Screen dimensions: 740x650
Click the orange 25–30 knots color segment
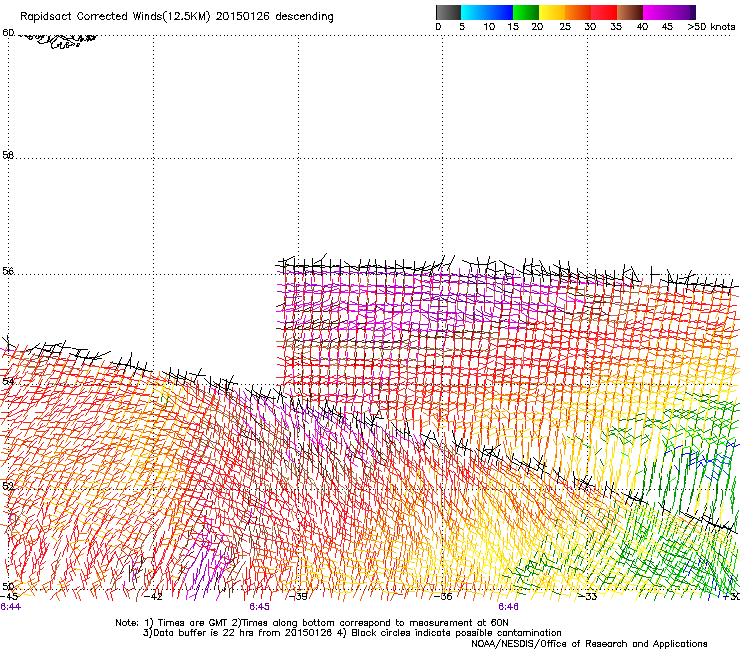coord(578,12)
